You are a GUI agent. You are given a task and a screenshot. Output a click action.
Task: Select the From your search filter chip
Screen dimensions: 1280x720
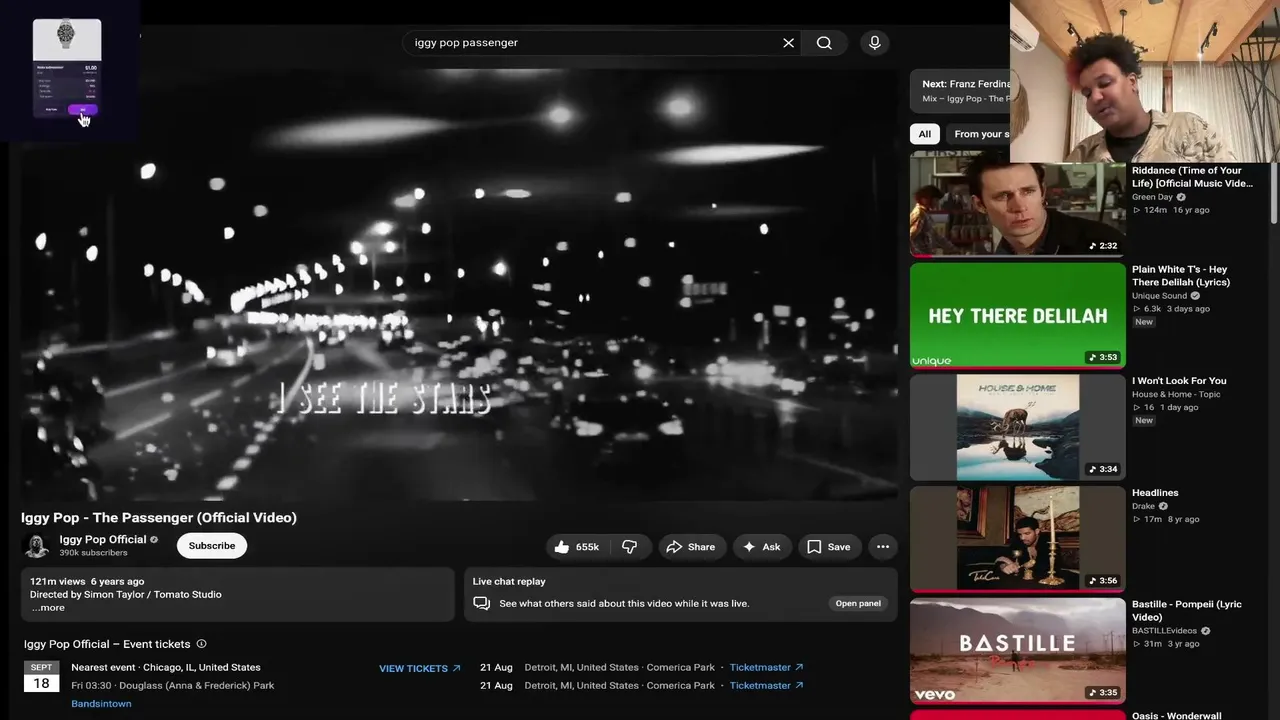(x=980, y=134)
